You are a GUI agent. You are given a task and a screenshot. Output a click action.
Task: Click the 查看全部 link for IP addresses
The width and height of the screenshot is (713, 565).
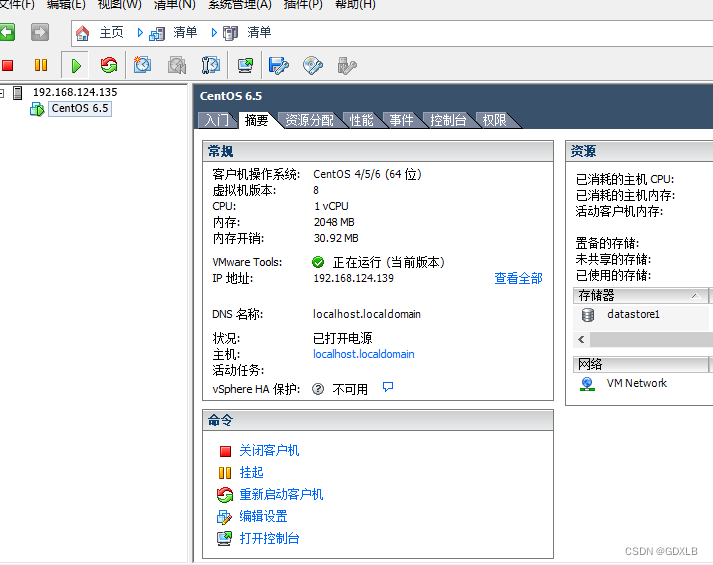tap(518, 278)
